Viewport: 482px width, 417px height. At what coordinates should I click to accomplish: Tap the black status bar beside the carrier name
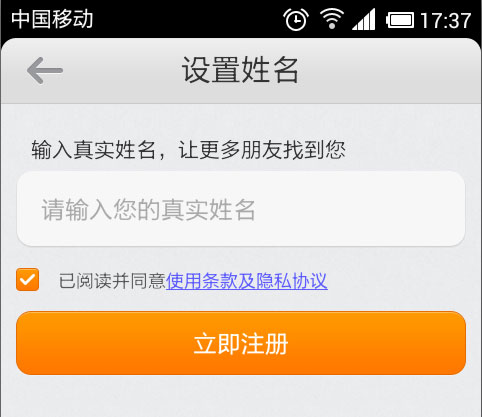187,19
